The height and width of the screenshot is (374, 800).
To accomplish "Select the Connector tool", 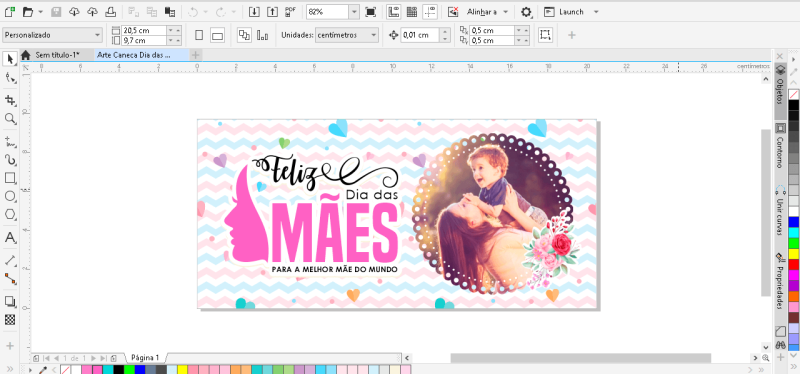I will point(10,279).
